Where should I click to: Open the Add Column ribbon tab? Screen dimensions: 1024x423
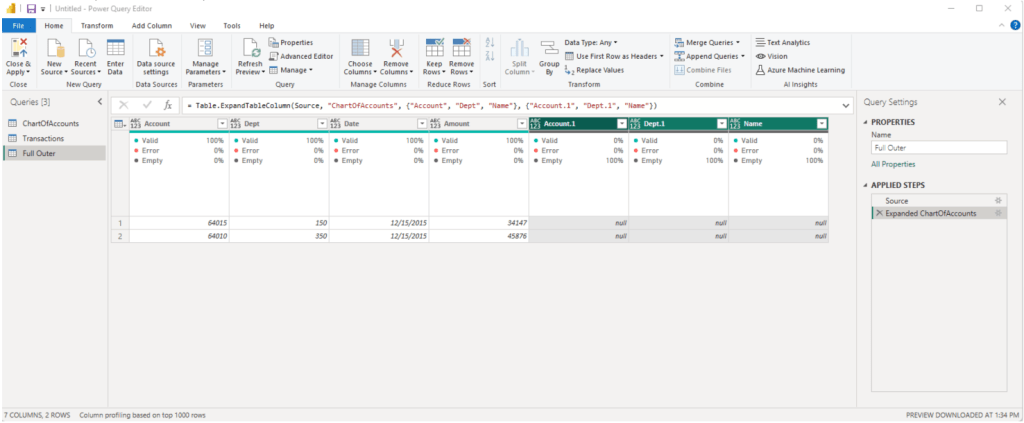click(151, 25)
